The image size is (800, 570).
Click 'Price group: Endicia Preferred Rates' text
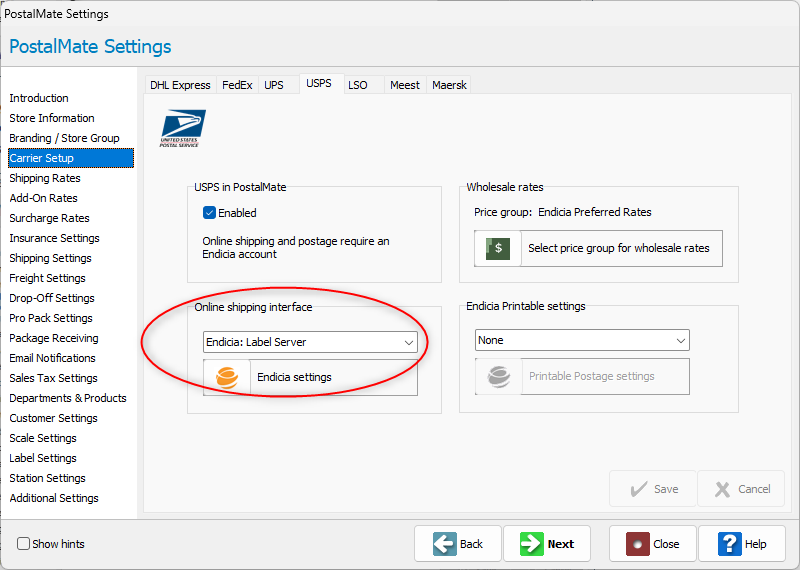(563, 212)
